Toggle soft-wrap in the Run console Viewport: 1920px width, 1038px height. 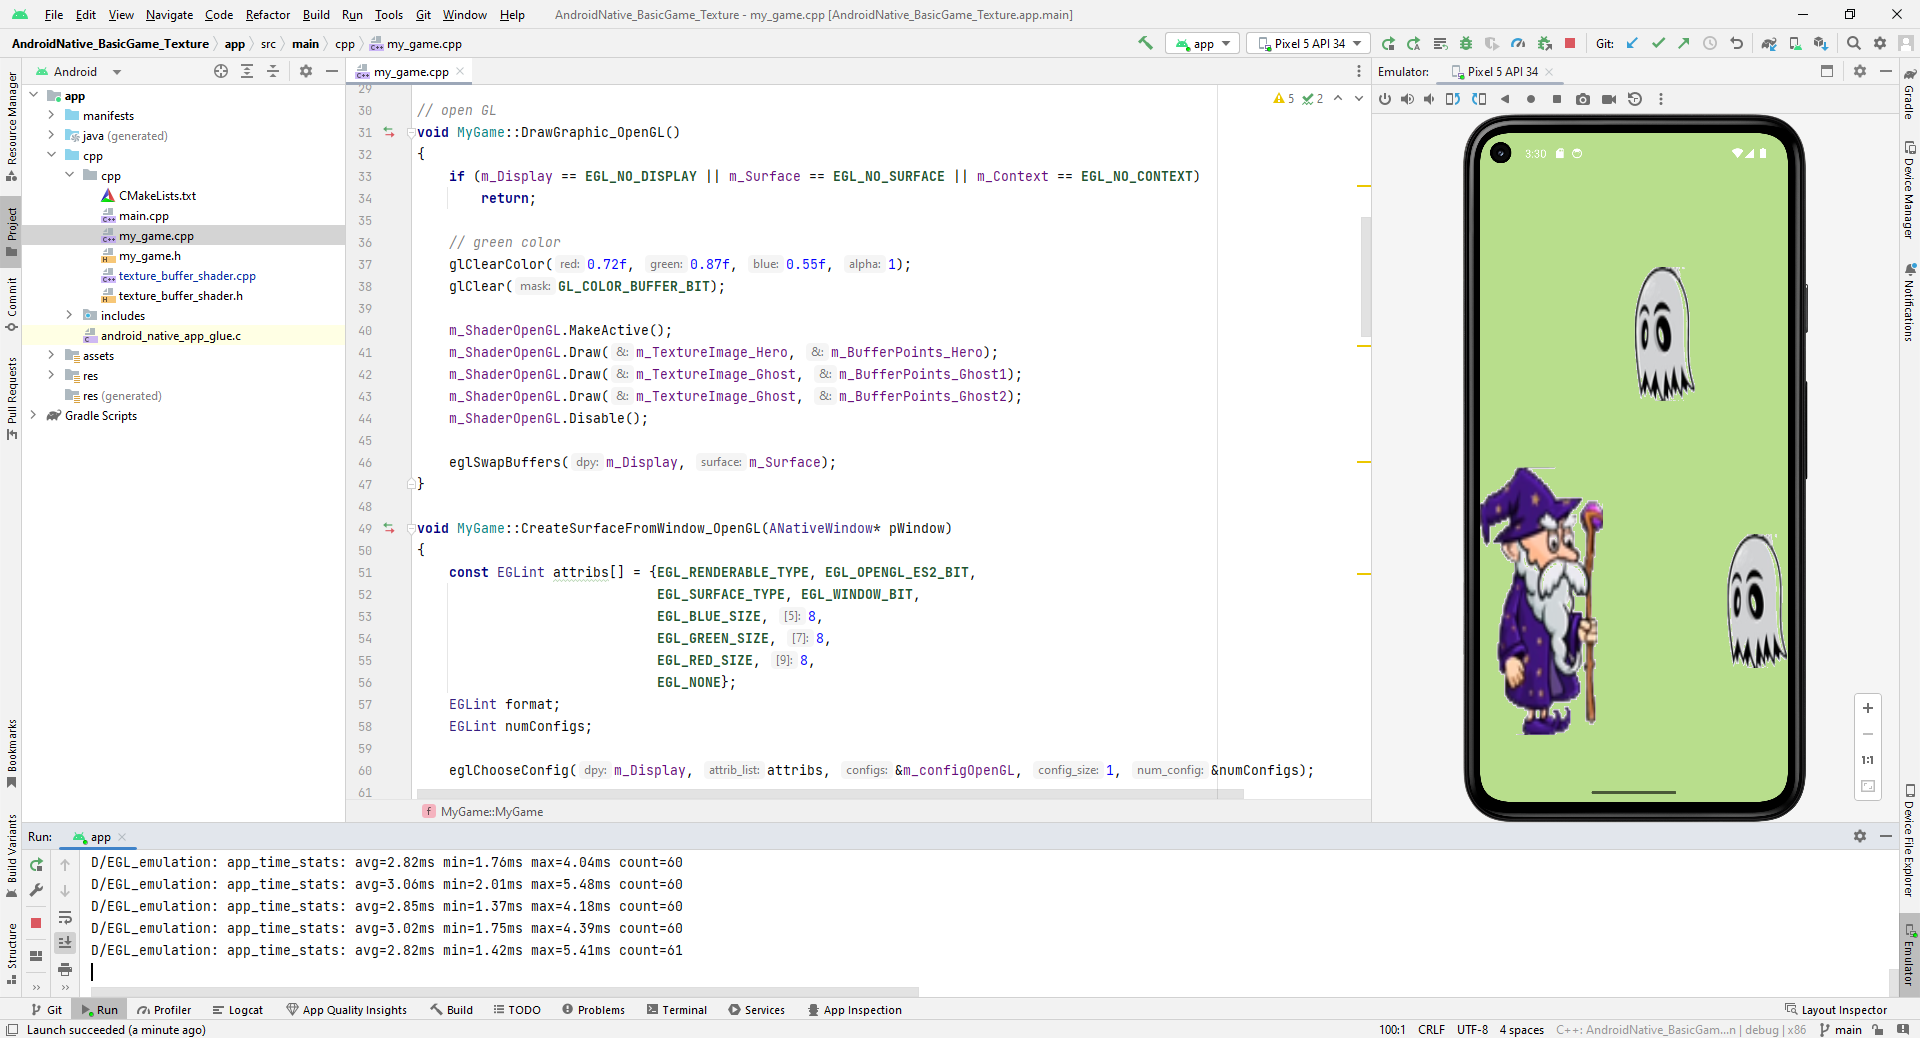point(65,917)
